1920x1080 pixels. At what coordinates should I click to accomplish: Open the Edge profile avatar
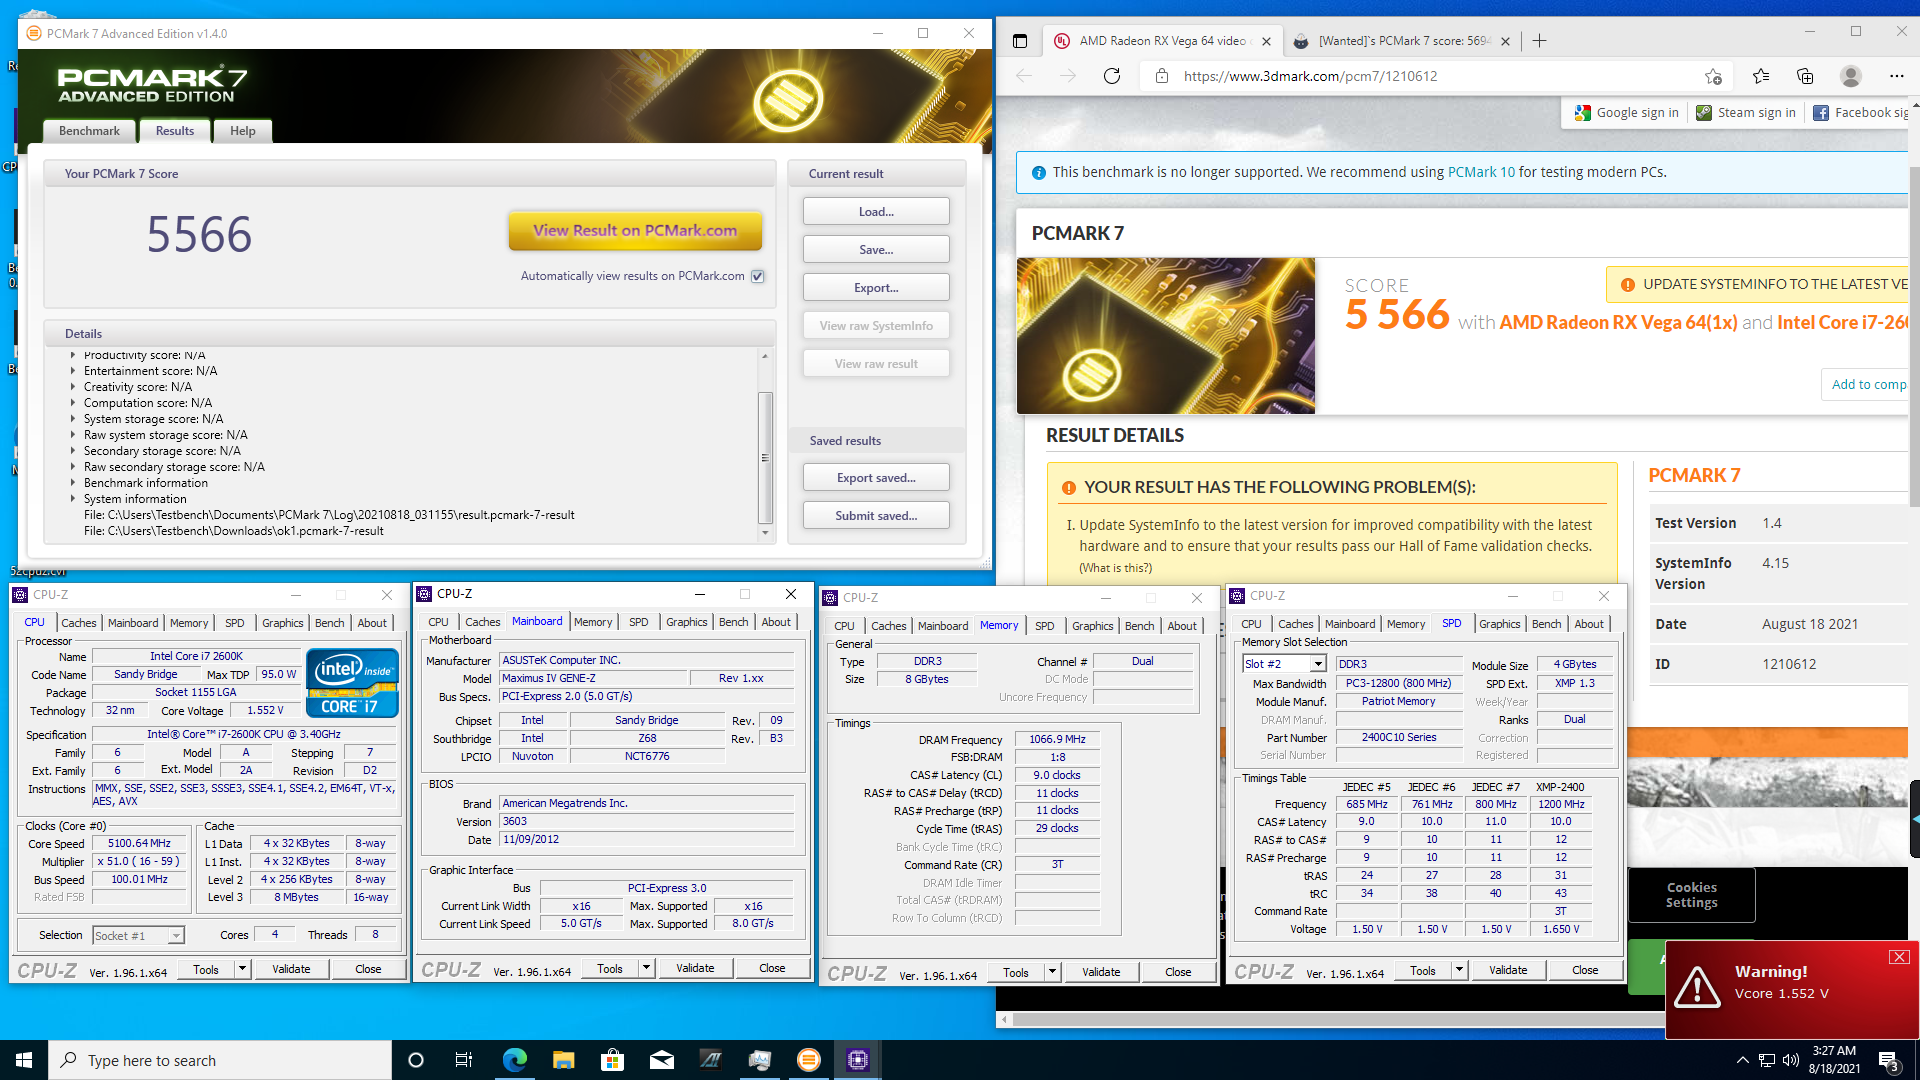point(1851,76)
